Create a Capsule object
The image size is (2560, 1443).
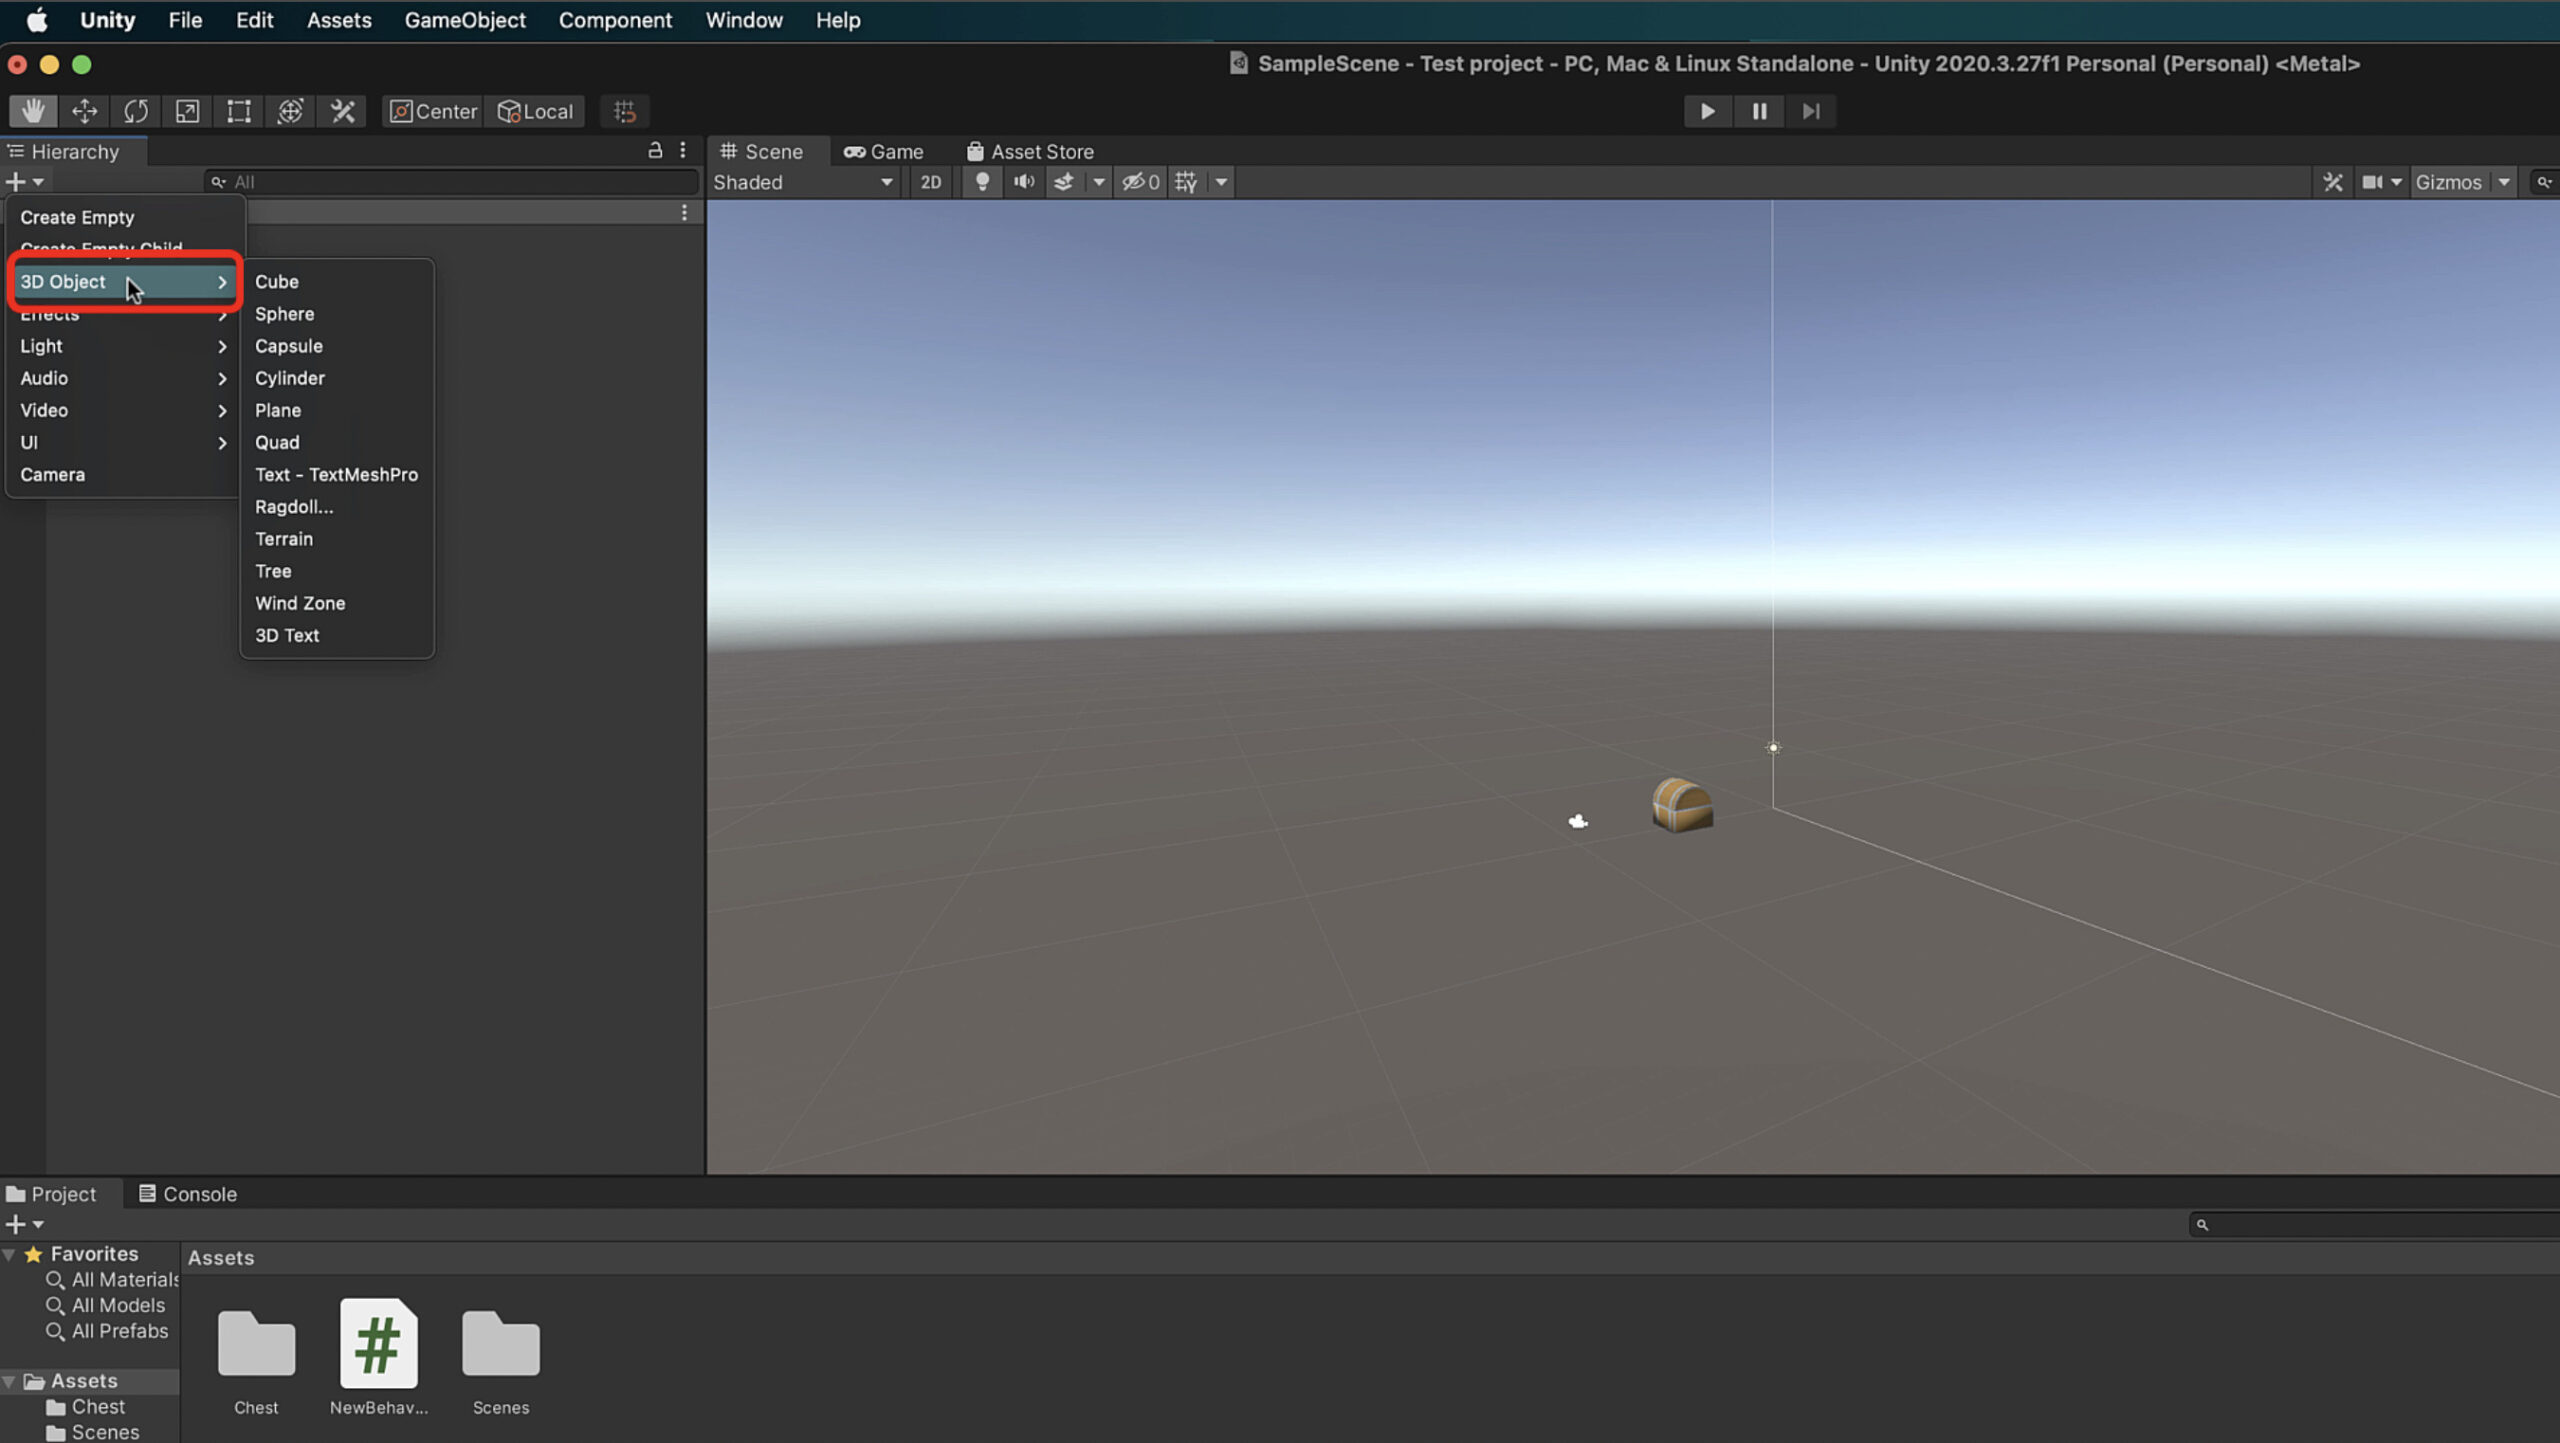pos(337,346)
